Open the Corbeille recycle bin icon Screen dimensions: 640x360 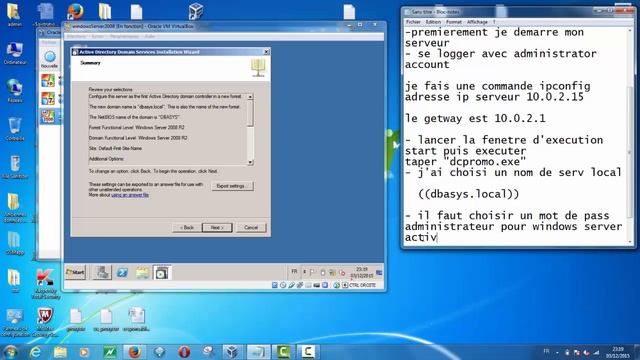tap(15, 129)
